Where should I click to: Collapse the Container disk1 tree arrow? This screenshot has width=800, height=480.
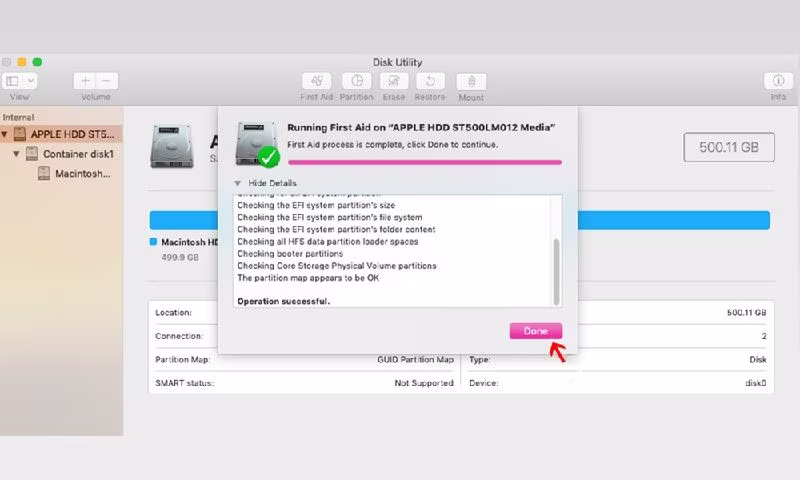16,154
